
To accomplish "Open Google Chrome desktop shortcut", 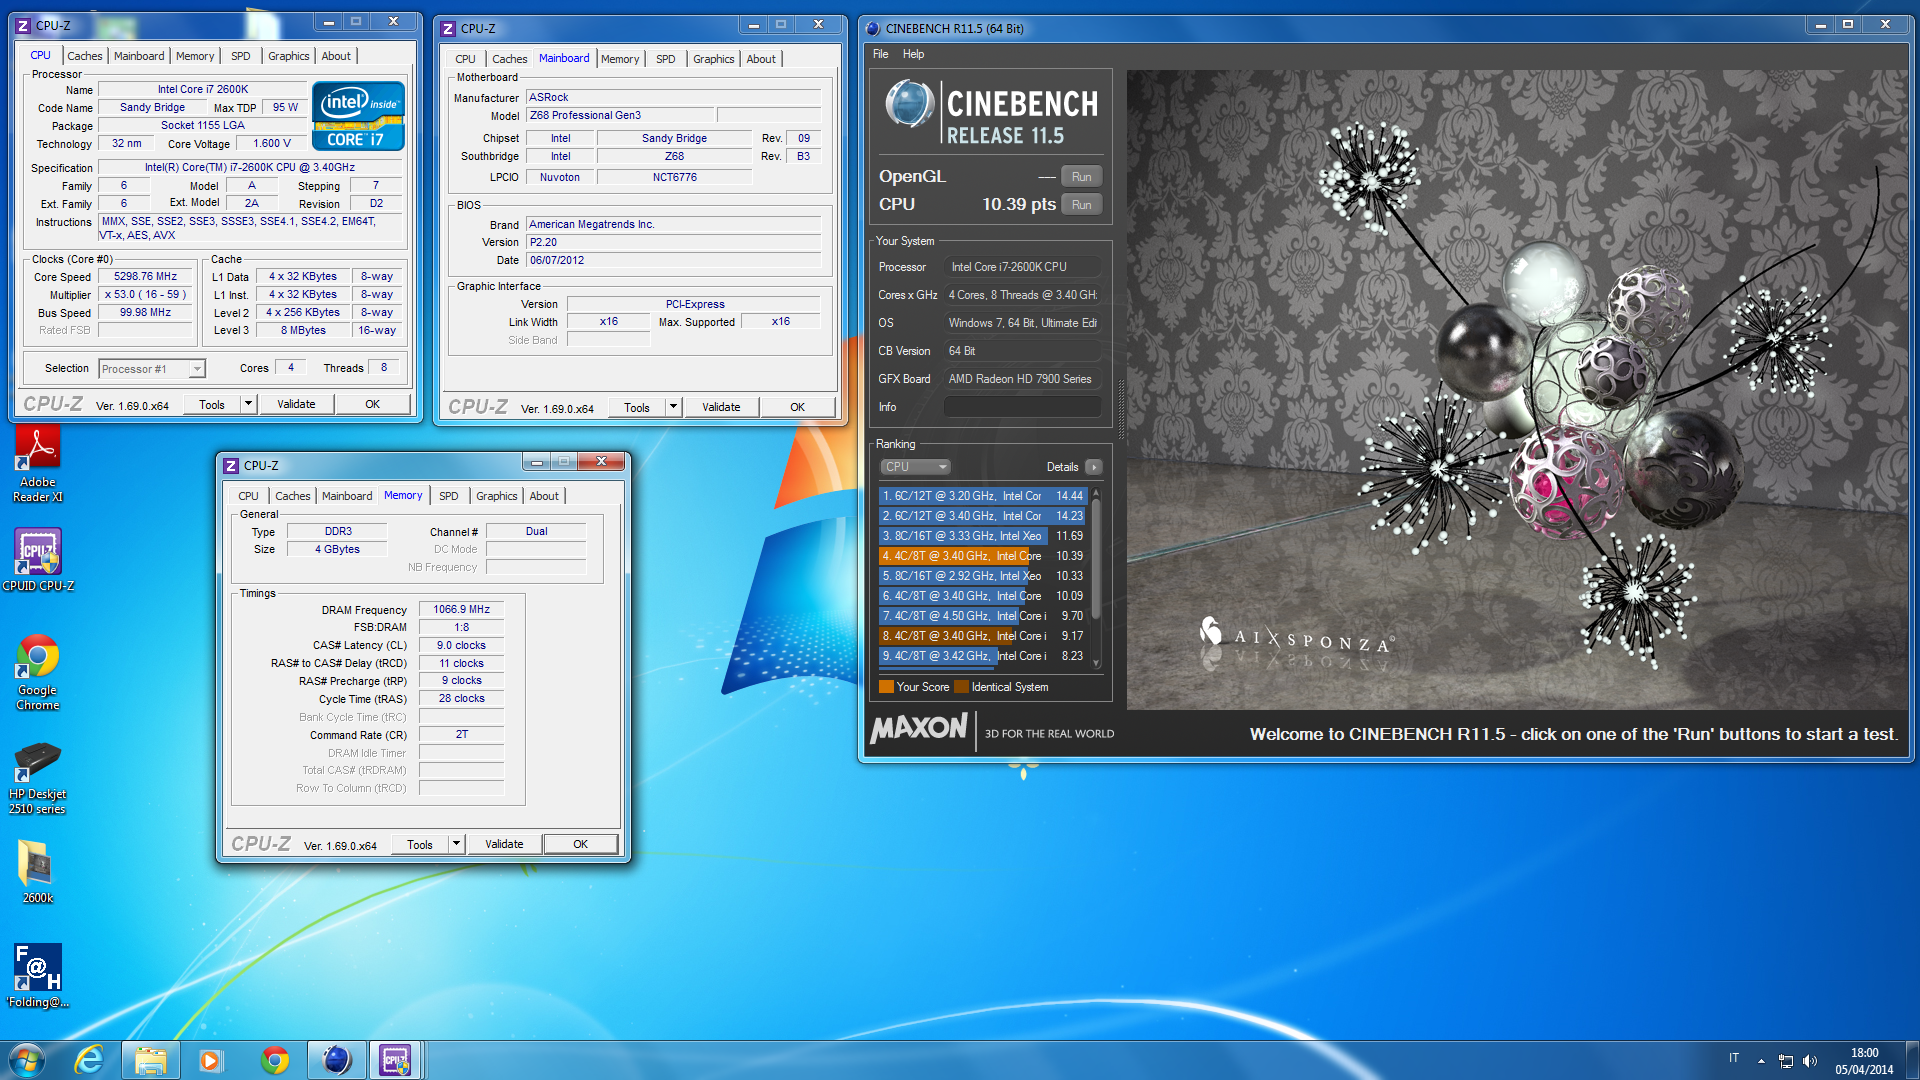I will point(38,672).
